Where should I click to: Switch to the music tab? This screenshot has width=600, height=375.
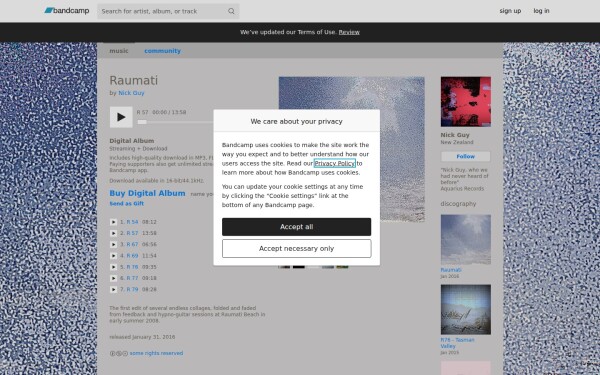coord(119,51)
